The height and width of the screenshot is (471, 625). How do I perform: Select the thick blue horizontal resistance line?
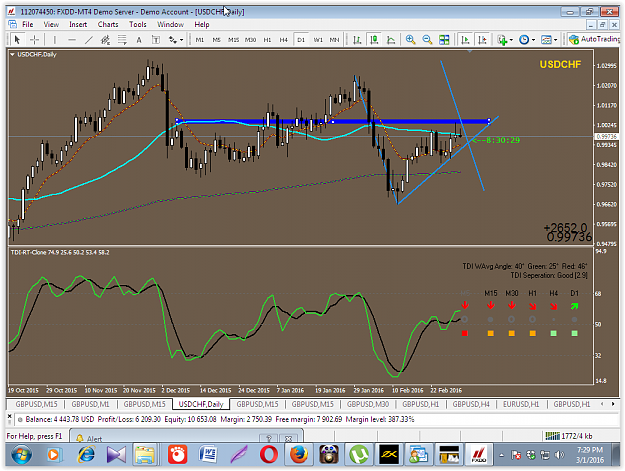pyautogui.click(x=333, y=121)
